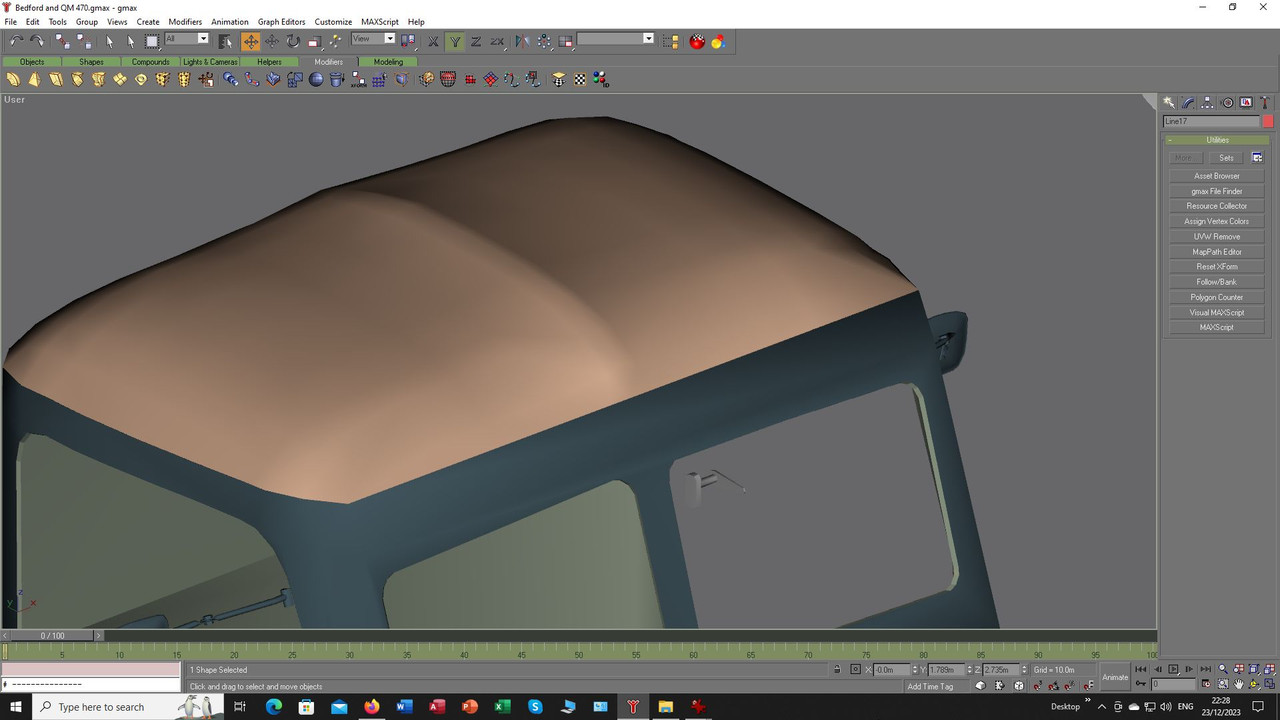This screenshot has height=720, width=1280.
Task: Toggle the selection lock padlock
Action: coord(837,669)
